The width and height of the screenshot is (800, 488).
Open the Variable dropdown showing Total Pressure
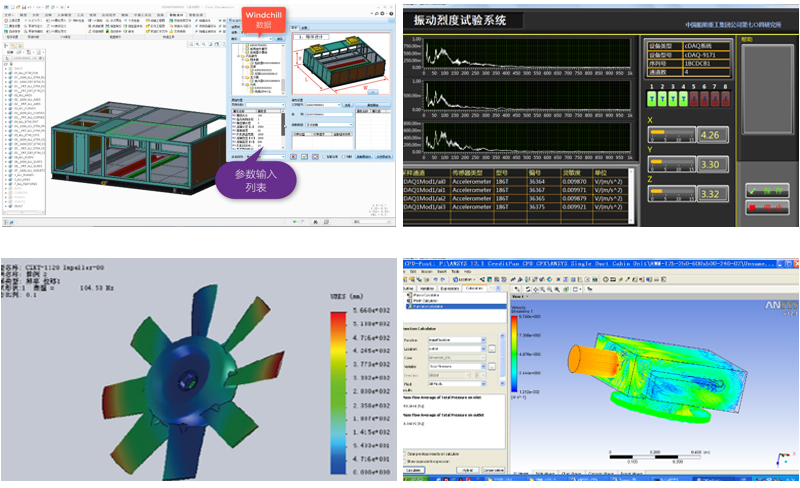(x=457, y=367)
